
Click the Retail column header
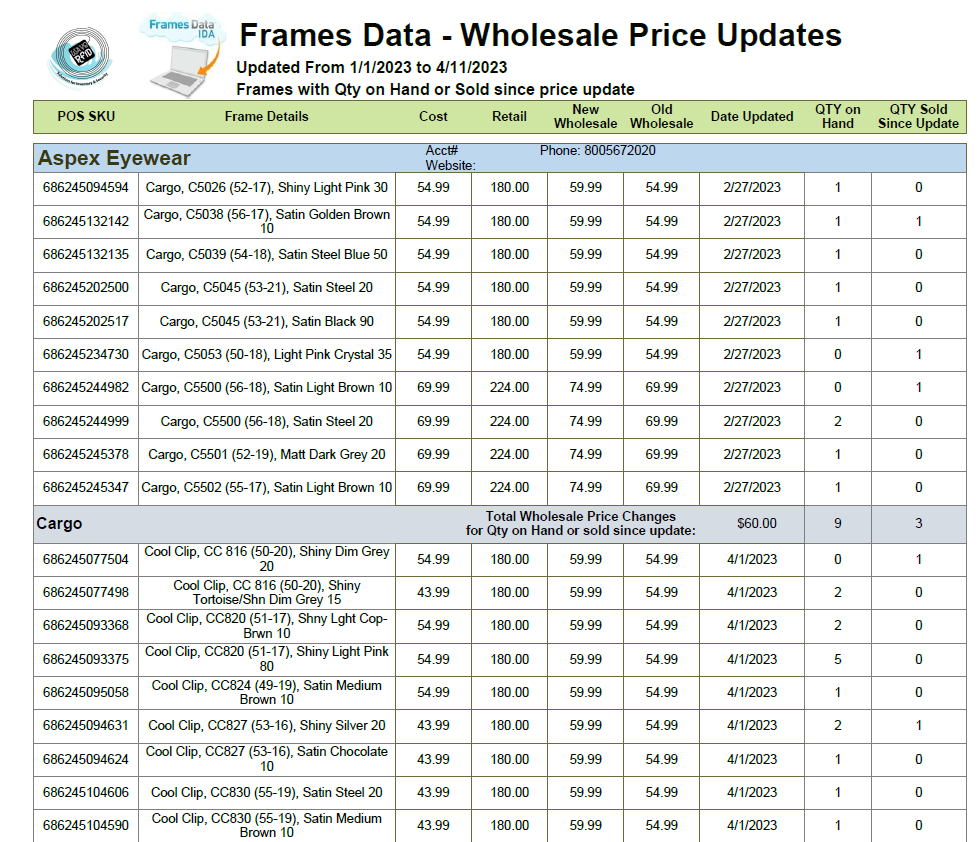509,117
